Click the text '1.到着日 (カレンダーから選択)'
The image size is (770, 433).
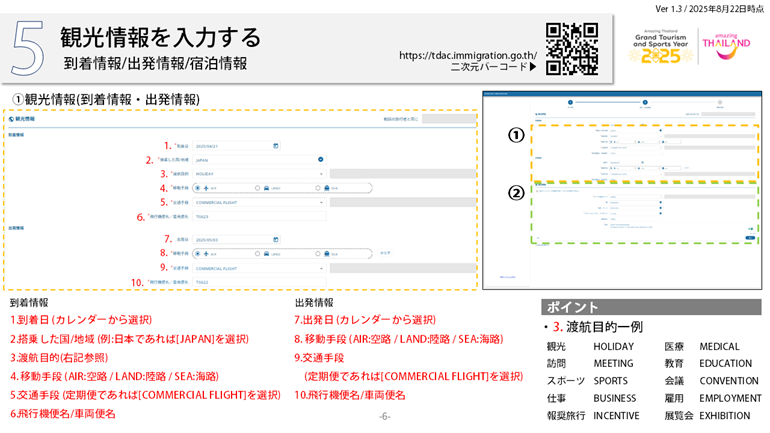pos(81,320)
